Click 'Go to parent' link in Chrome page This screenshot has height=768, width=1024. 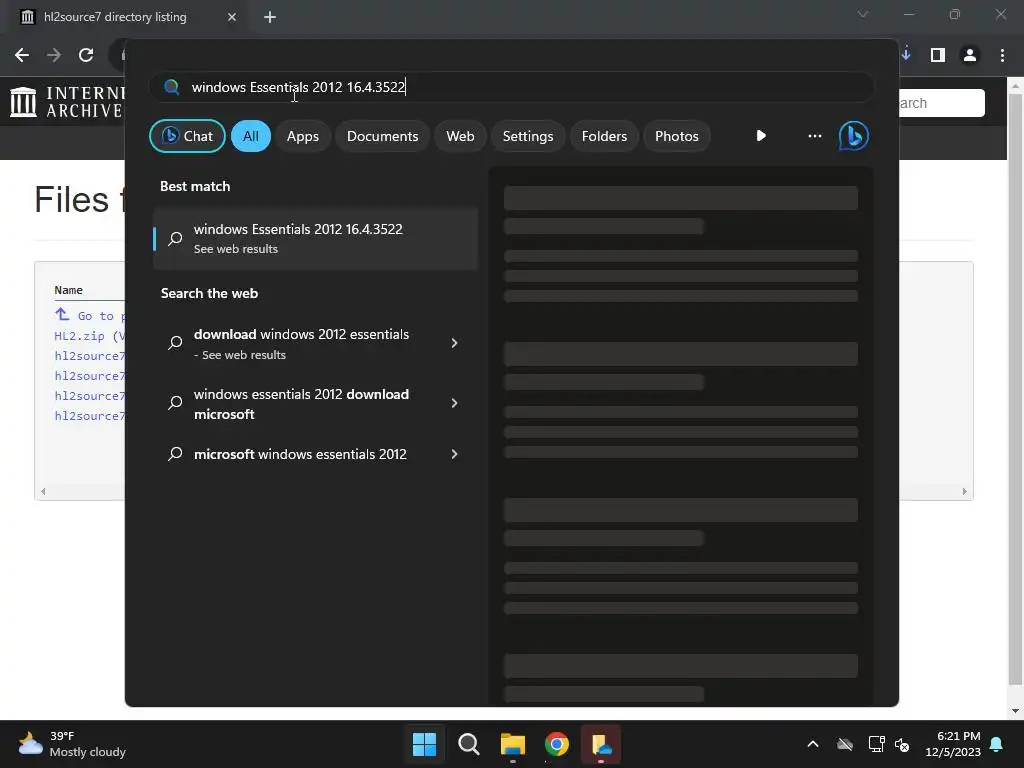[89, 315]
